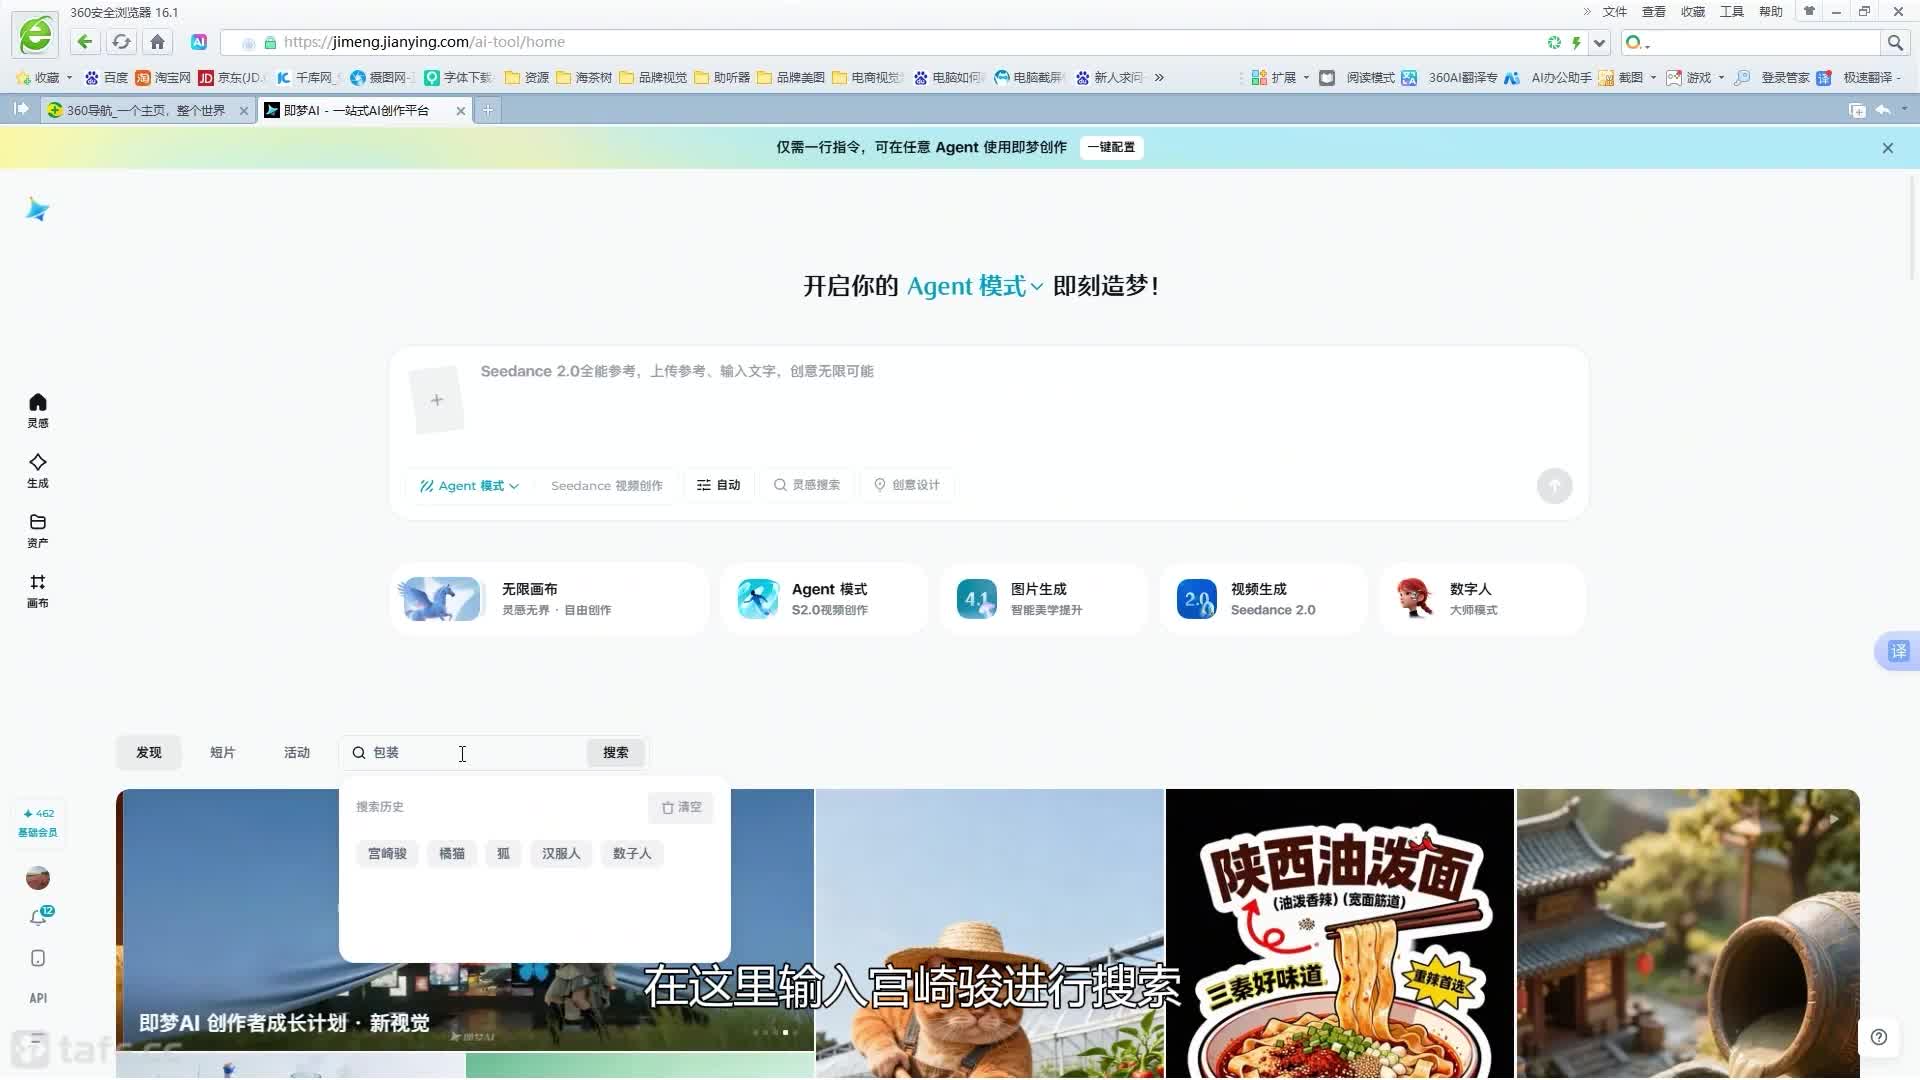Reload the page with refresh icon
Image resolution: width=1920 pixels, height=1080 pixels.
click(121, 42)
